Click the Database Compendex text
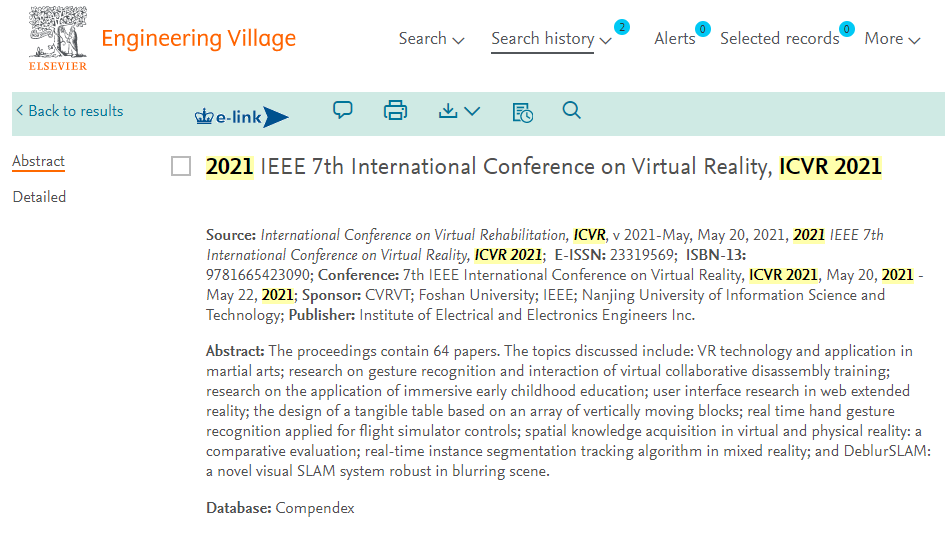This screenshot has width=945, height=534. point(280,508)
